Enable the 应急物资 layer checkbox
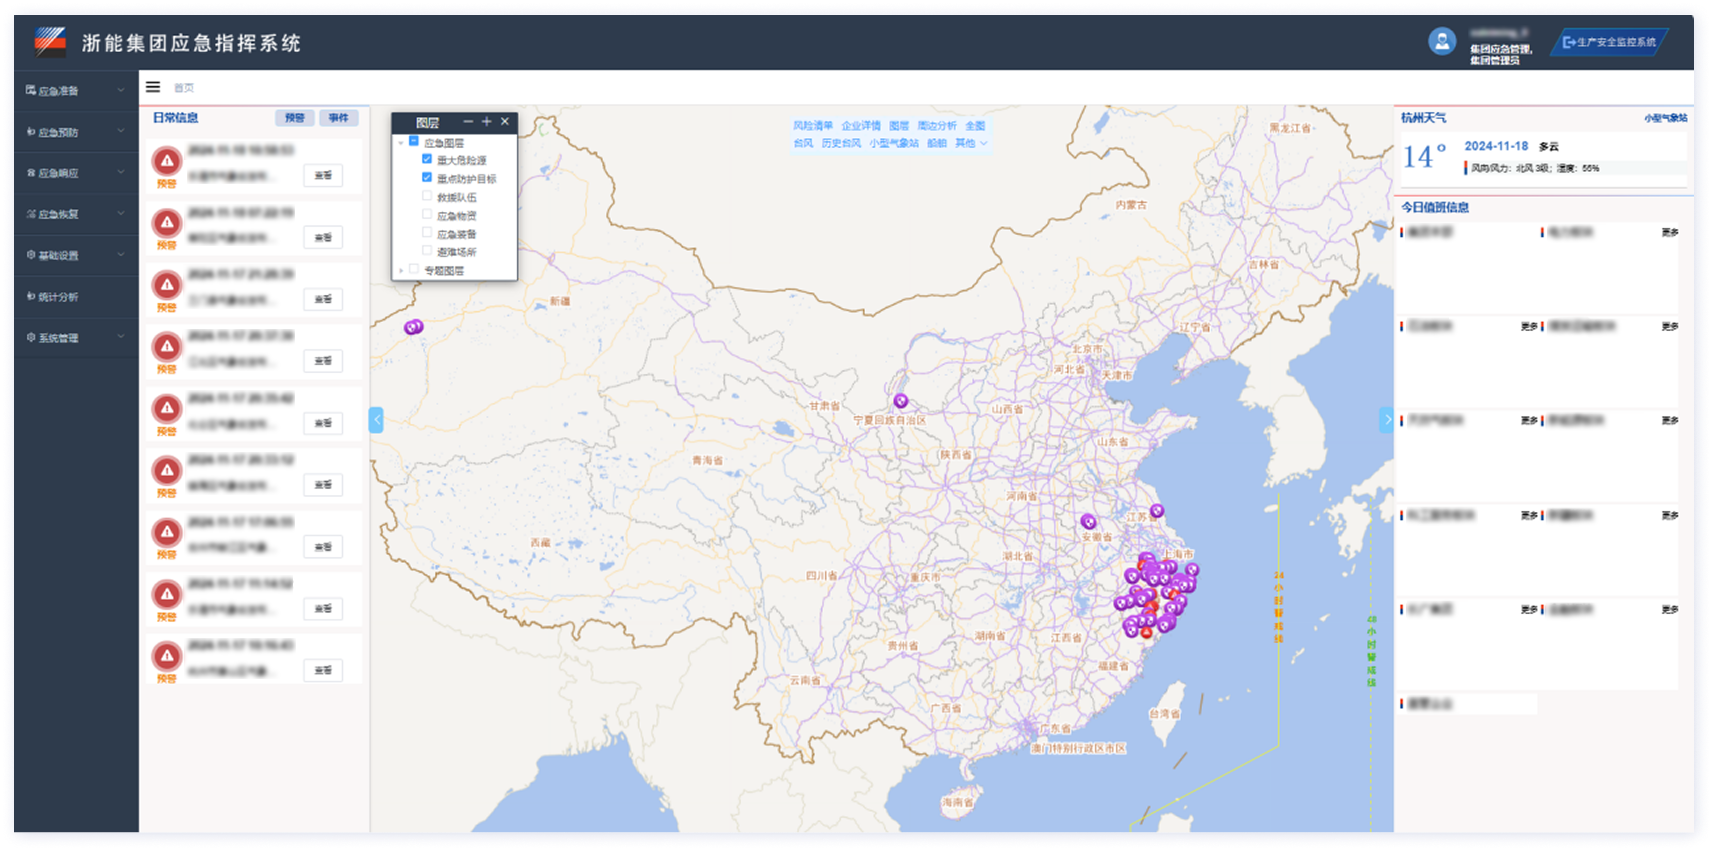 click(427, 214)
